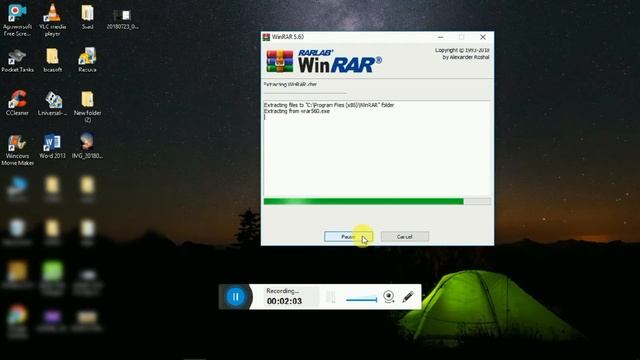Open the New folder (2) icon
Viewport: 640px width, 360px height.
[87, 107]
